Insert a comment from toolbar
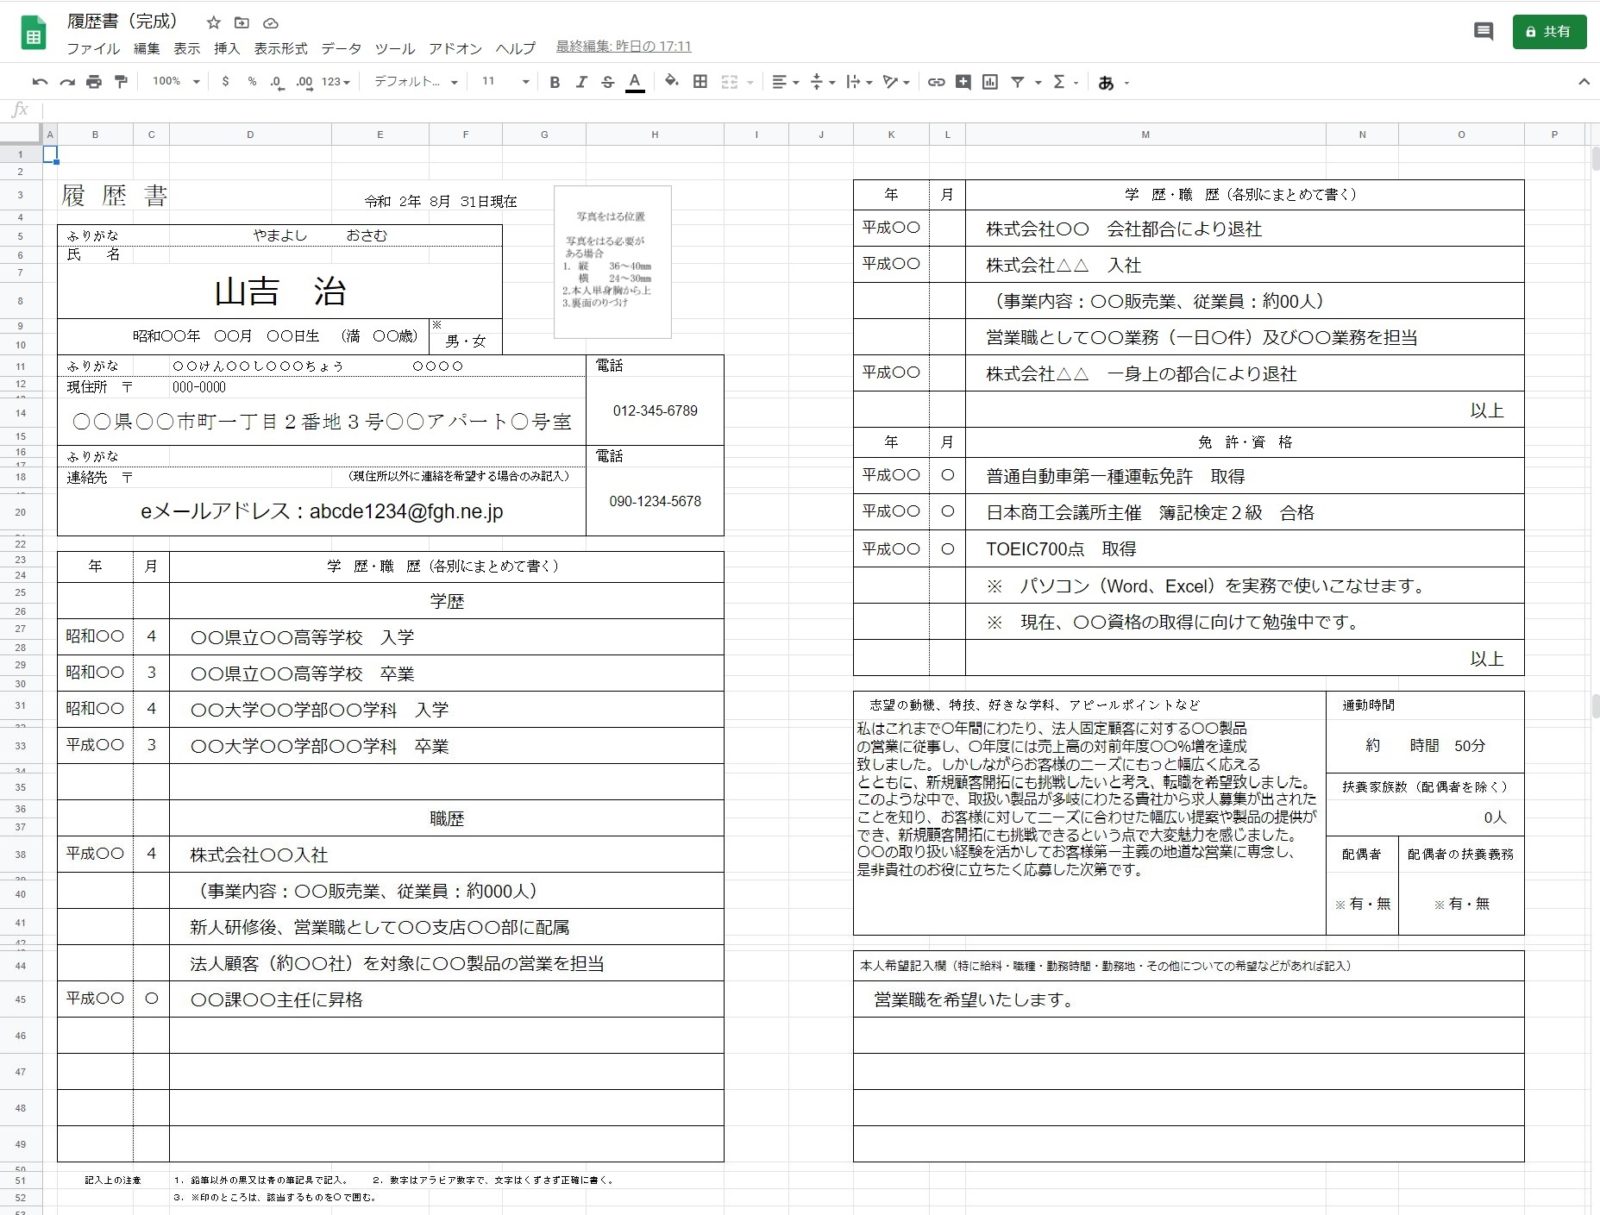 click(963, 82)
